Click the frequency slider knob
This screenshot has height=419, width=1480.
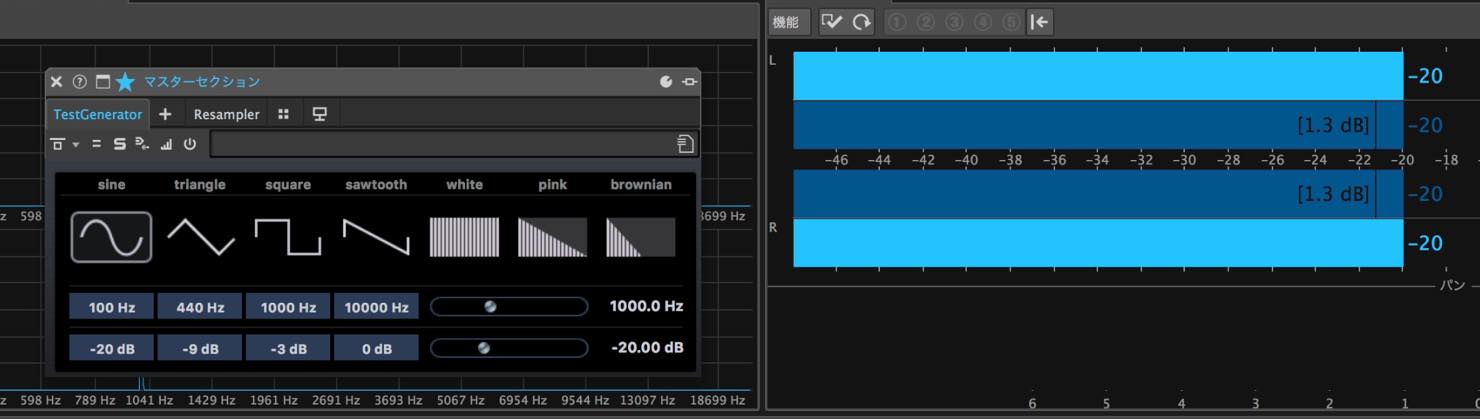point(490,307)
